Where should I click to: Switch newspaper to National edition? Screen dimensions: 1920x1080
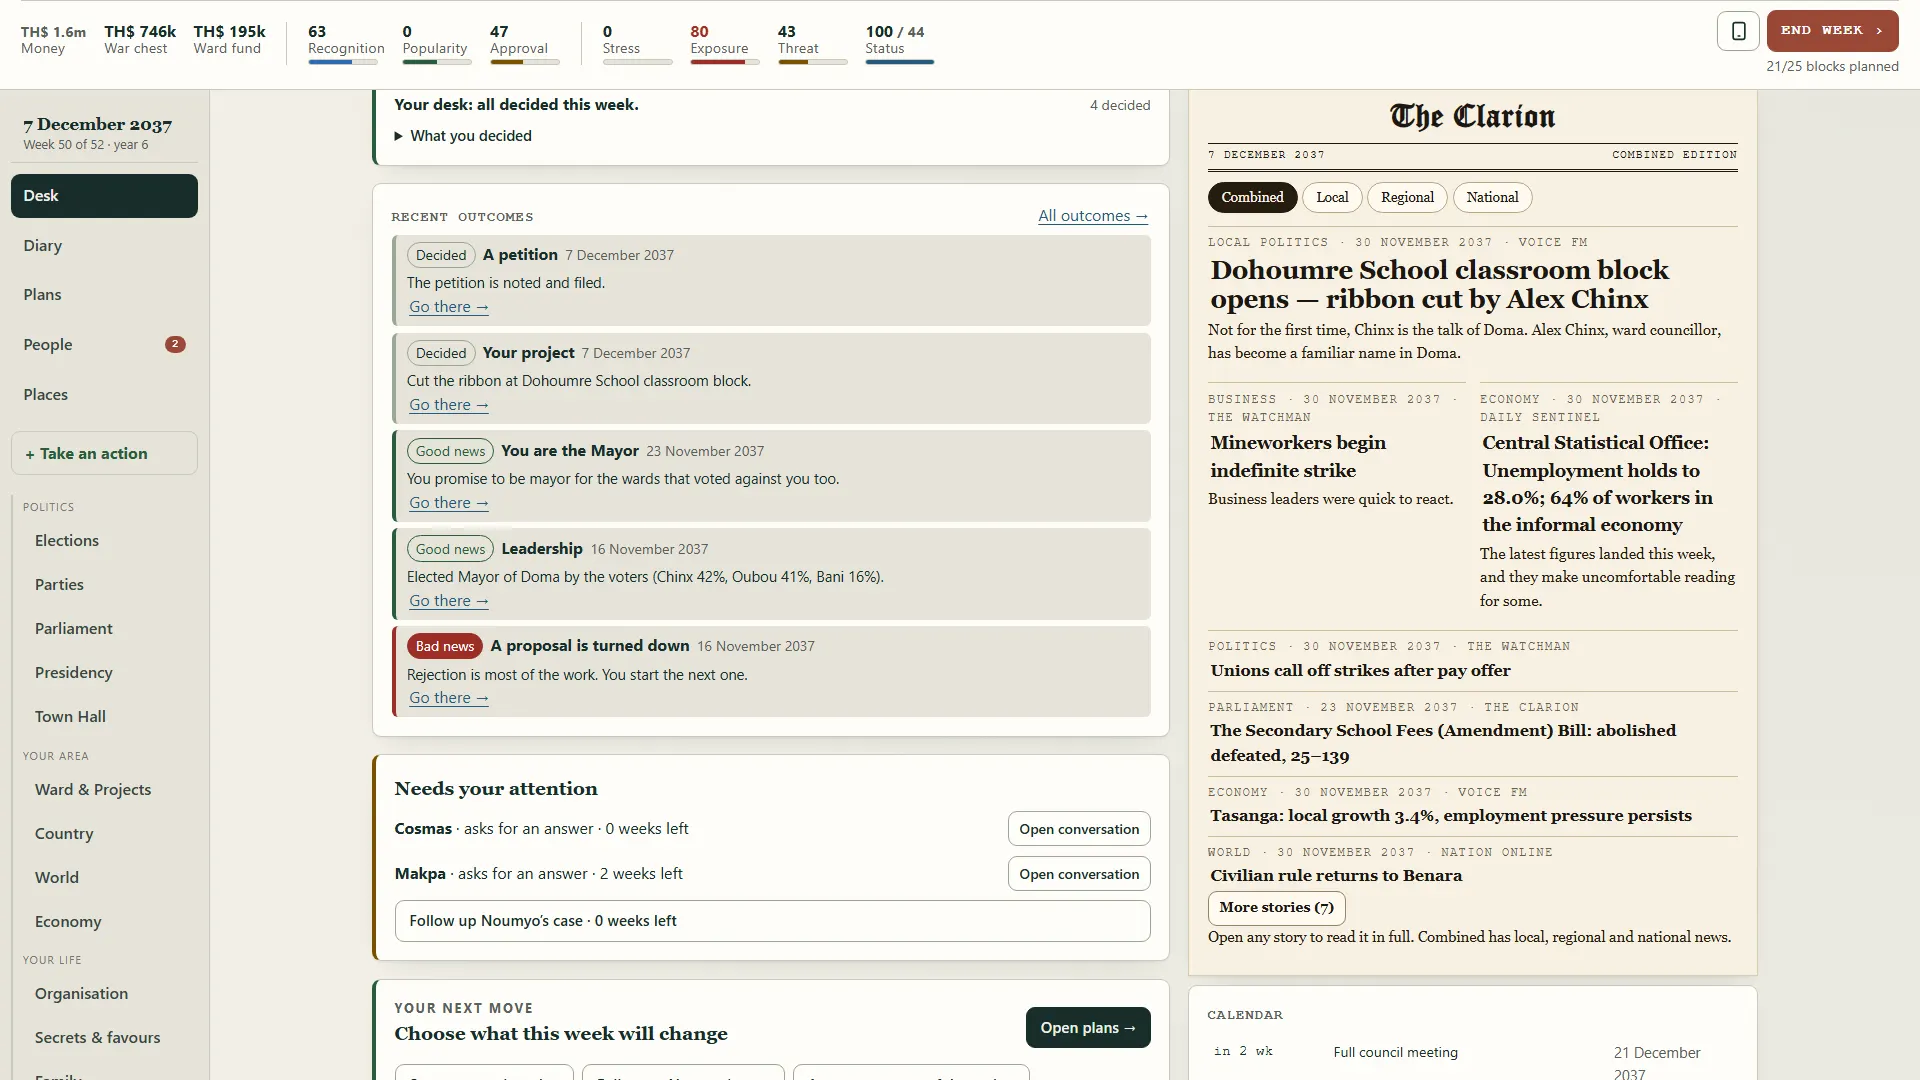click(x=1492, y=197)
